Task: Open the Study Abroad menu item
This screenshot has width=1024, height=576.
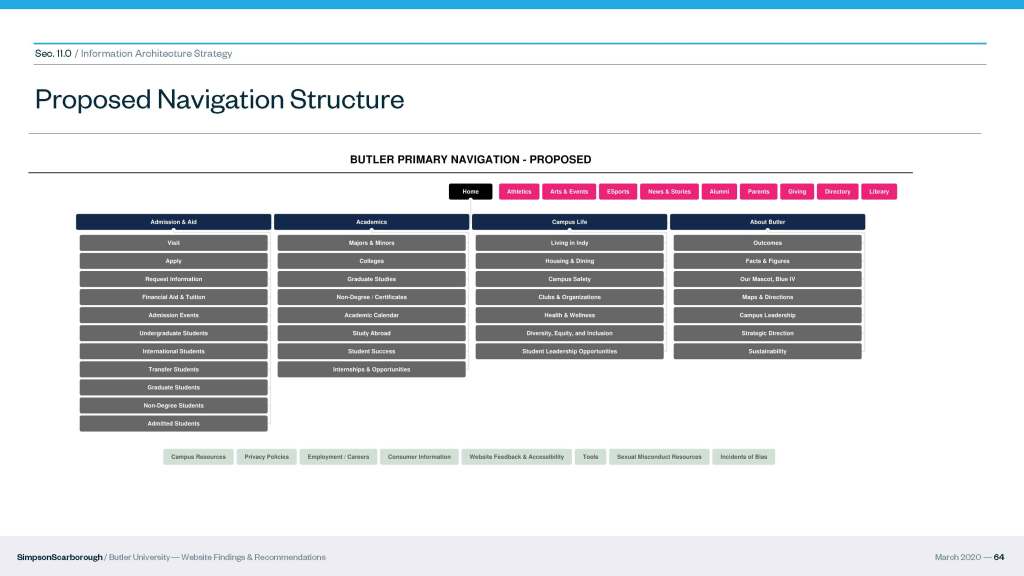Action: 371,333
